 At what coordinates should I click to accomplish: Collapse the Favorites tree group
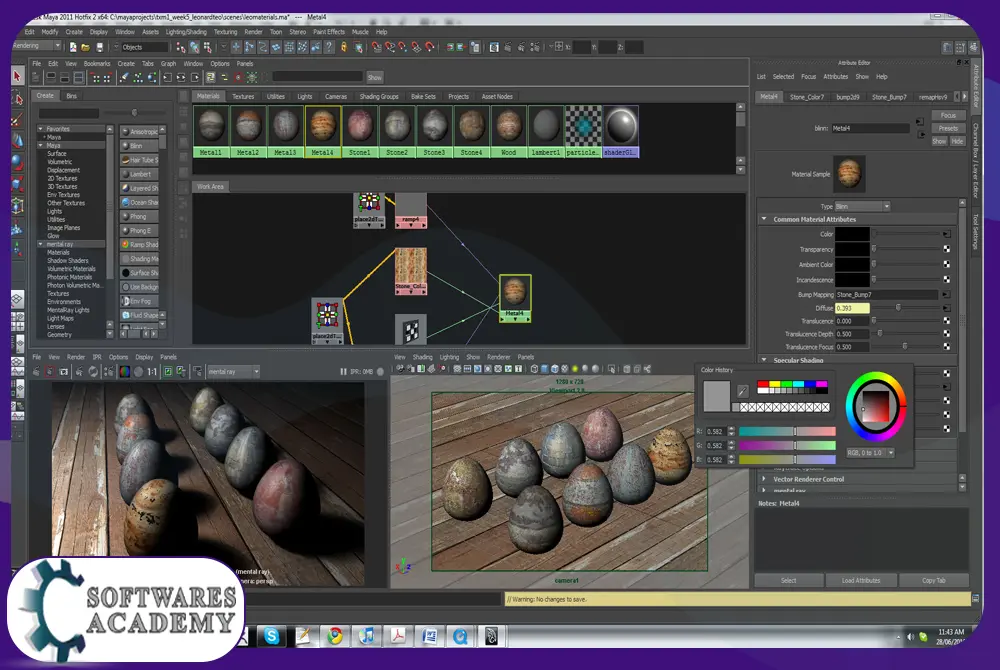pos(40,128)
